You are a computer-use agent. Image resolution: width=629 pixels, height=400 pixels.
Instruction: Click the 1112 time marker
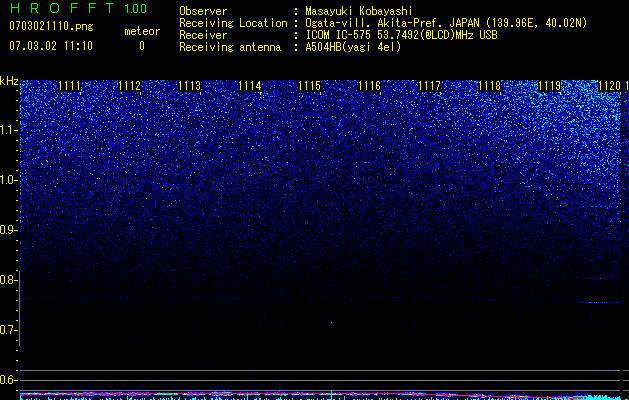tap(130, 86)
